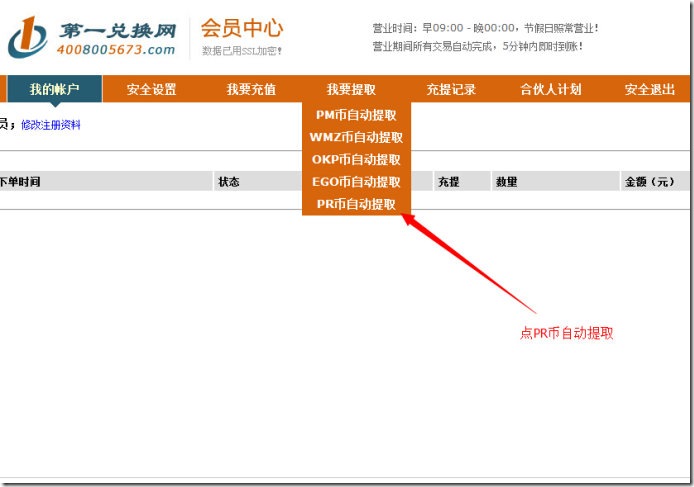The height and width of the screenshot is (487, 694).
Task: Choose PR币自动提取 at the bottom of the dropdown
Action: coord(356,204)
